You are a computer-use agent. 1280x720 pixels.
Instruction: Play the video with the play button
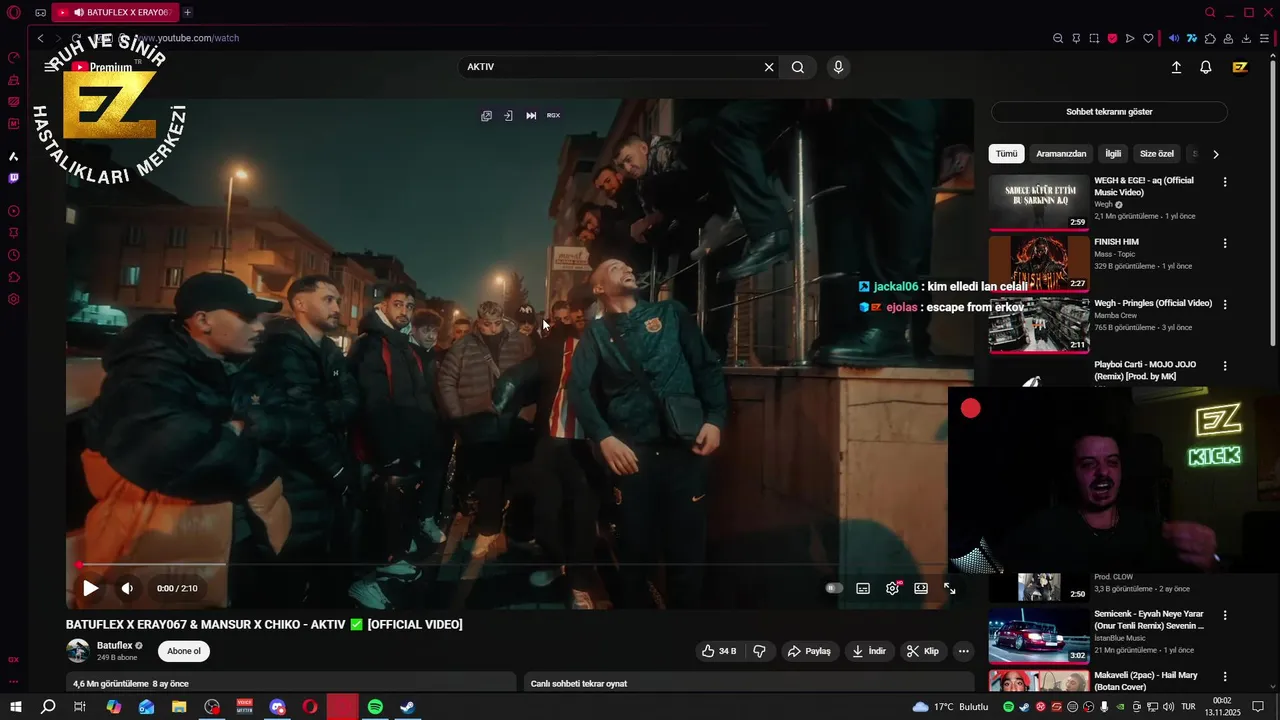[x=90, y=588]
